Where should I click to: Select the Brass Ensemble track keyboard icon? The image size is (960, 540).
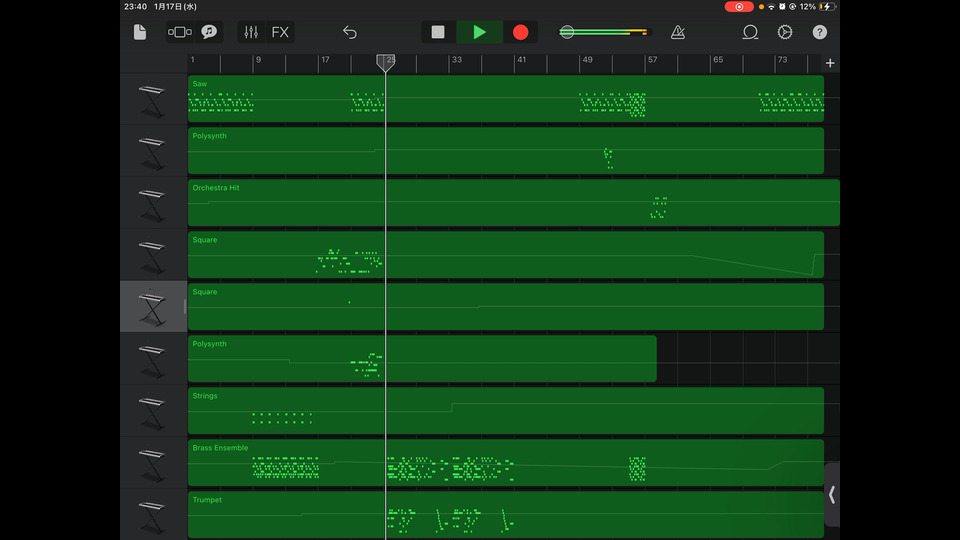152,464
